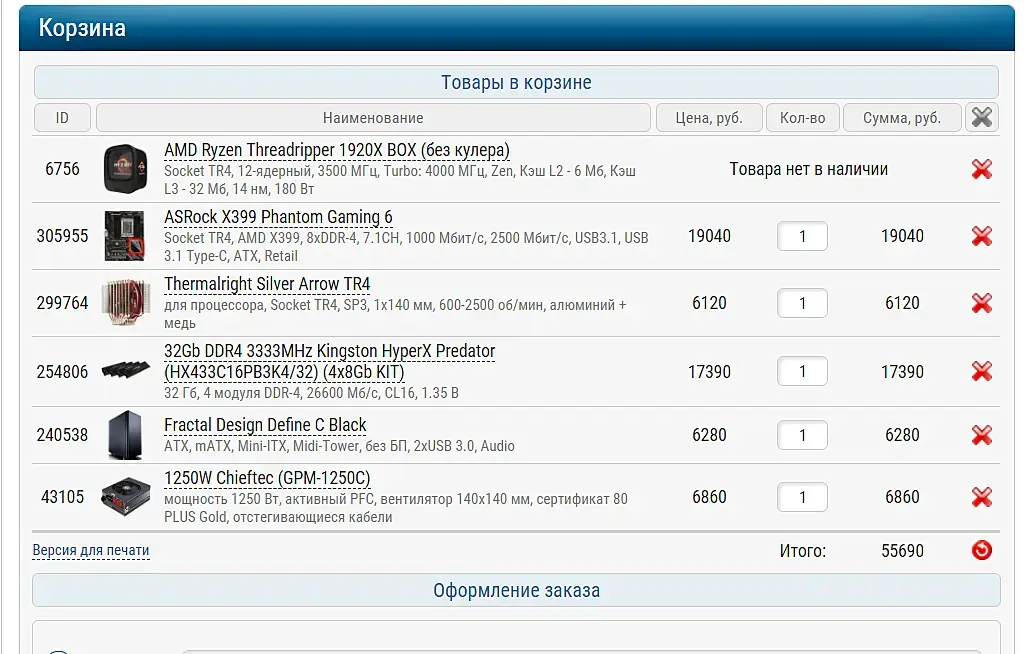Edit quantity field for Fractal Design case
This screenshot has width=1024, height=654.
[802, 435]
